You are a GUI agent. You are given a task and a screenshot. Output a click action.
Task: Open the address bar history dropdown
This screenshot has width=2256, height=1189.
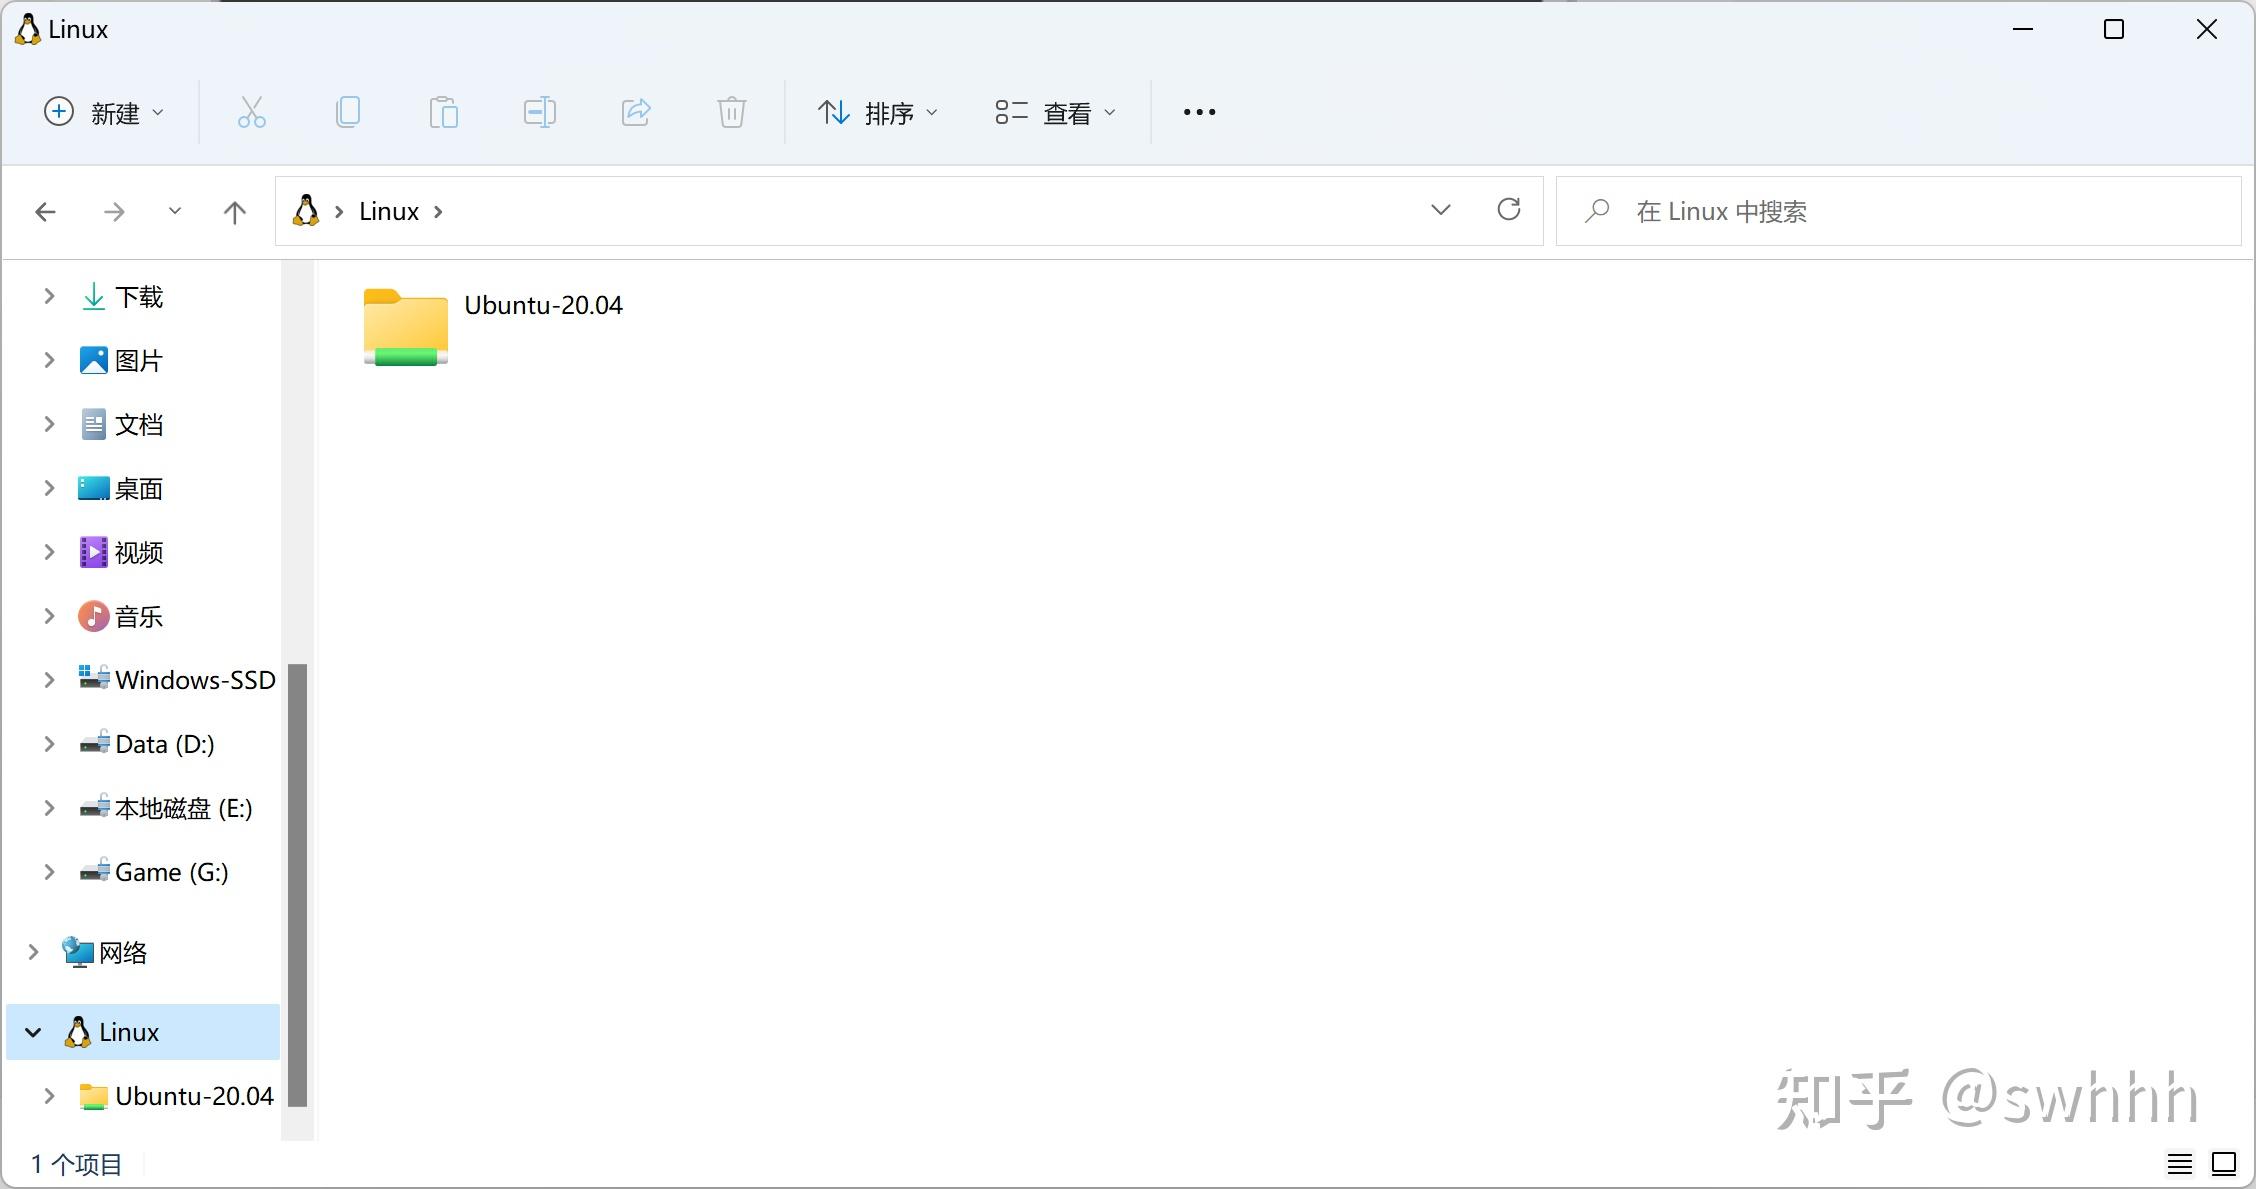tap(1440, 210)
